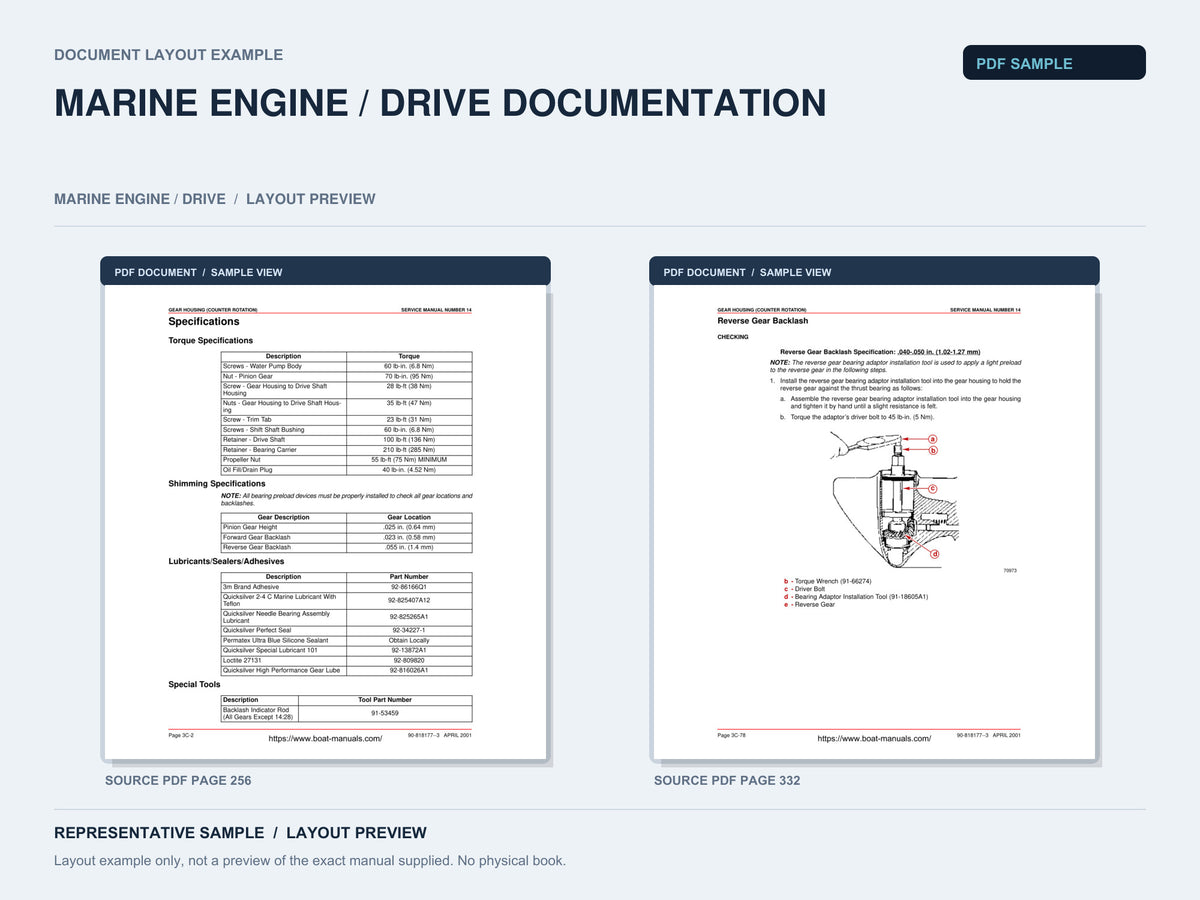Click the 'Oil Fill/Drain Plug' cell
Image resolution: width=1200 pixels, height=900 pixels.
point(283,470)
